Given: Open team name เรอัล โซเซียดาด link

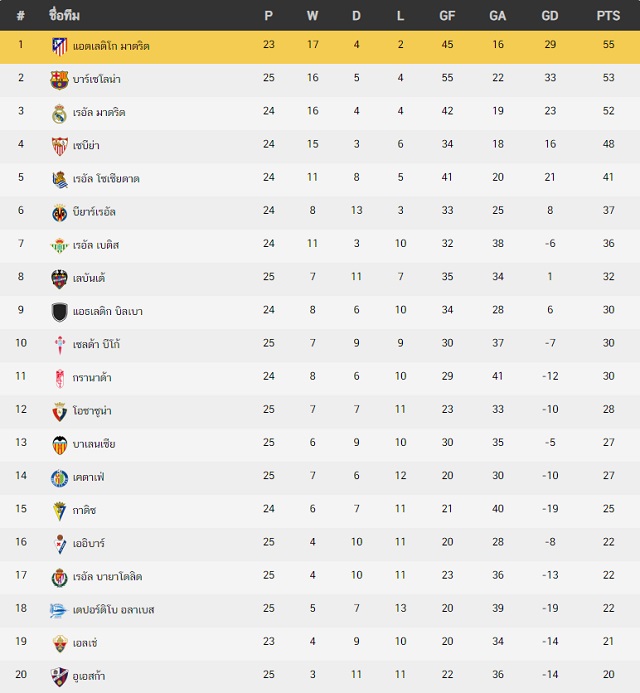Looking at the screenshot, I should coord(106,179).
